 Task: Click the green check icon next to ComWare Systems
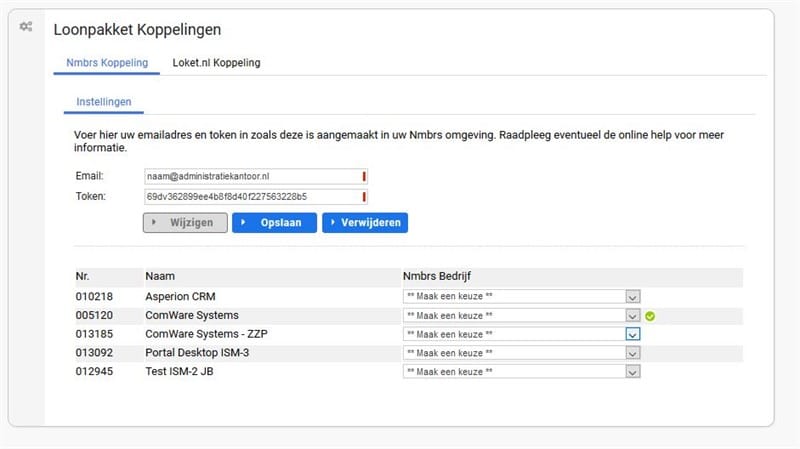point(649,316)
